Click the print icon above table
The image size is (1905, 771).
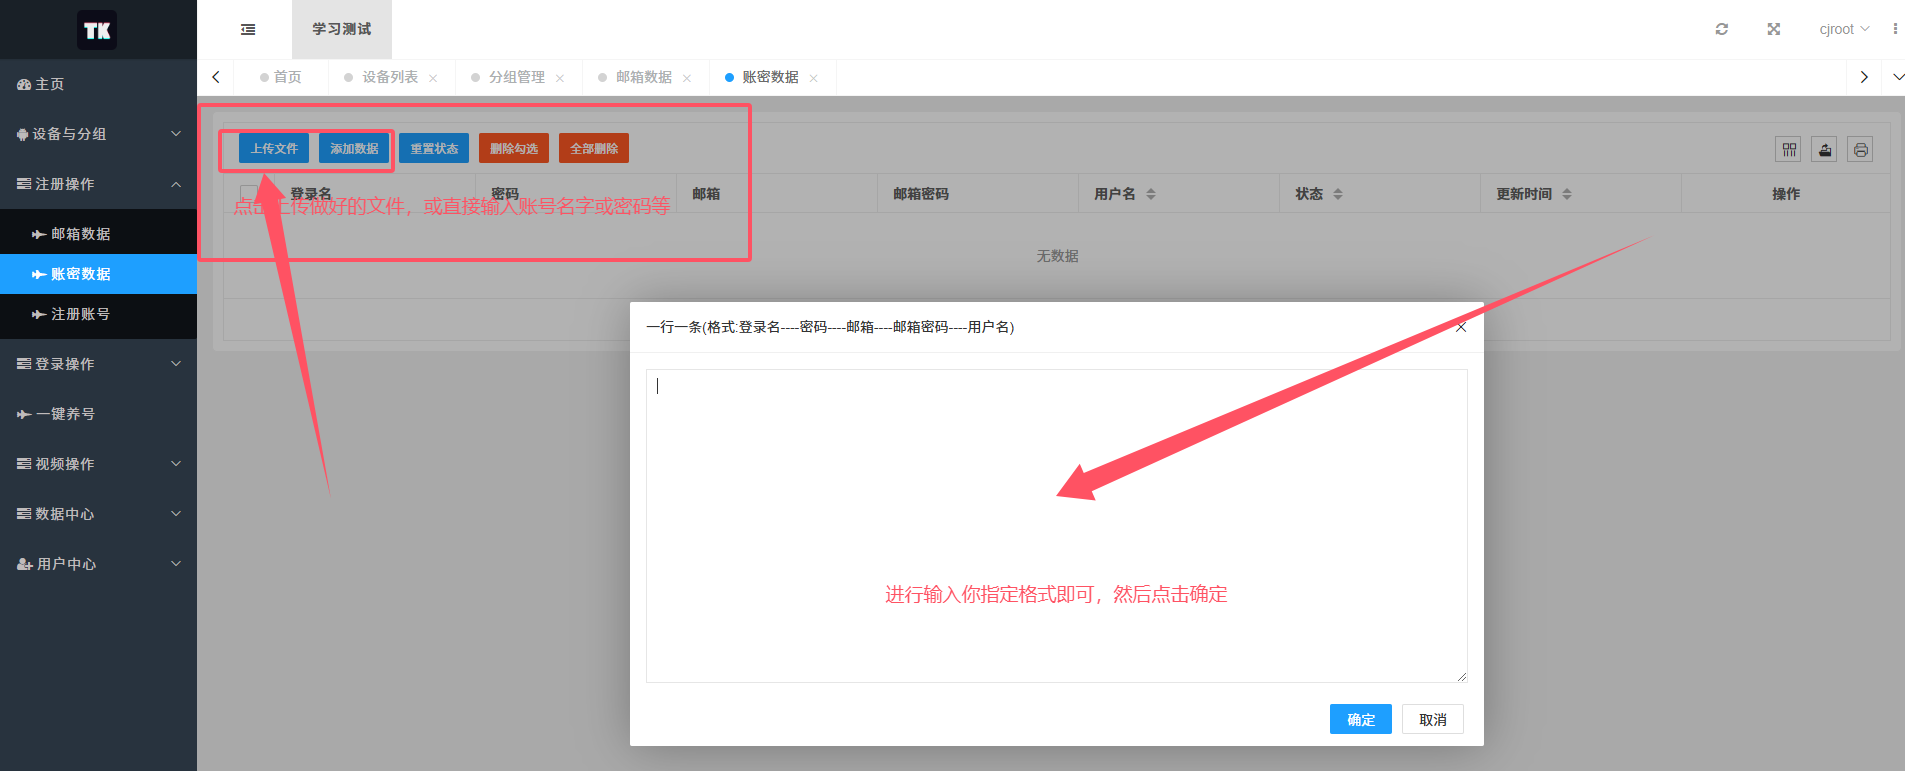(x=1860, y=150)
